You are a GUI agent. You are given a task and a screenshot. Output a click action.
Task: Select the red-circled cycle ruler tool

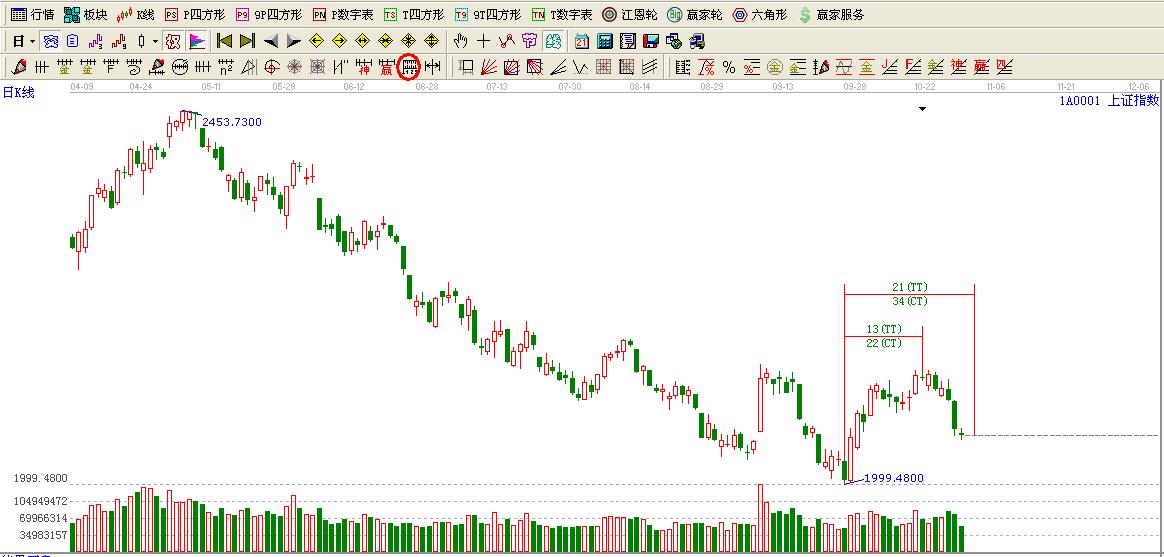tap(409, 67)
